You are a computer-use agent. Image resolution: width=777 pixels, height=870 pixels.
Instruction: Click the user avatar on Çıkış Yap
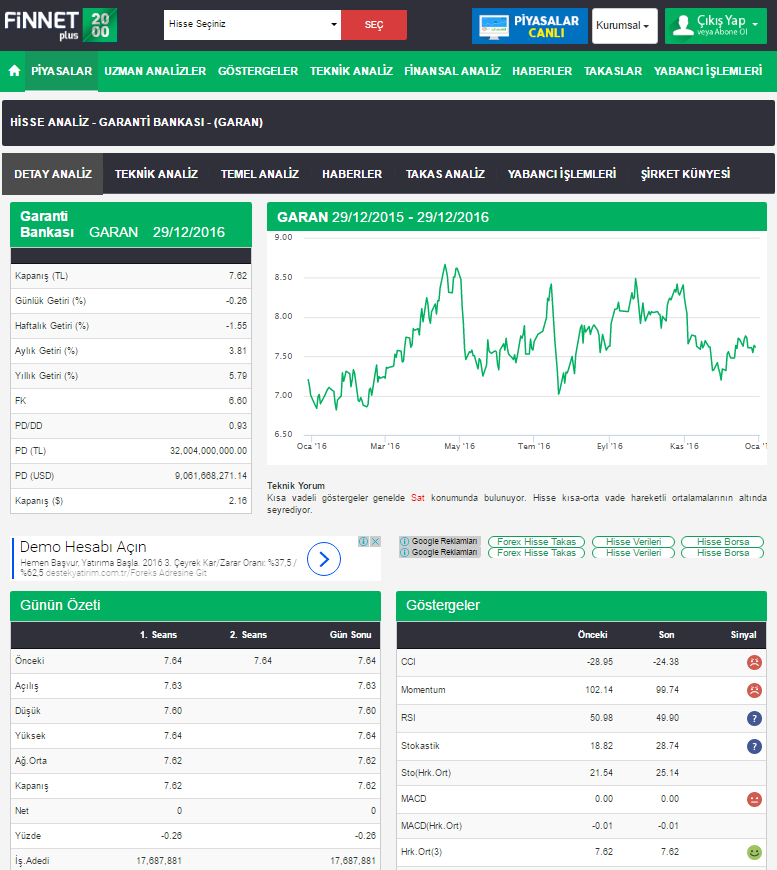click(x=683, y=26)
